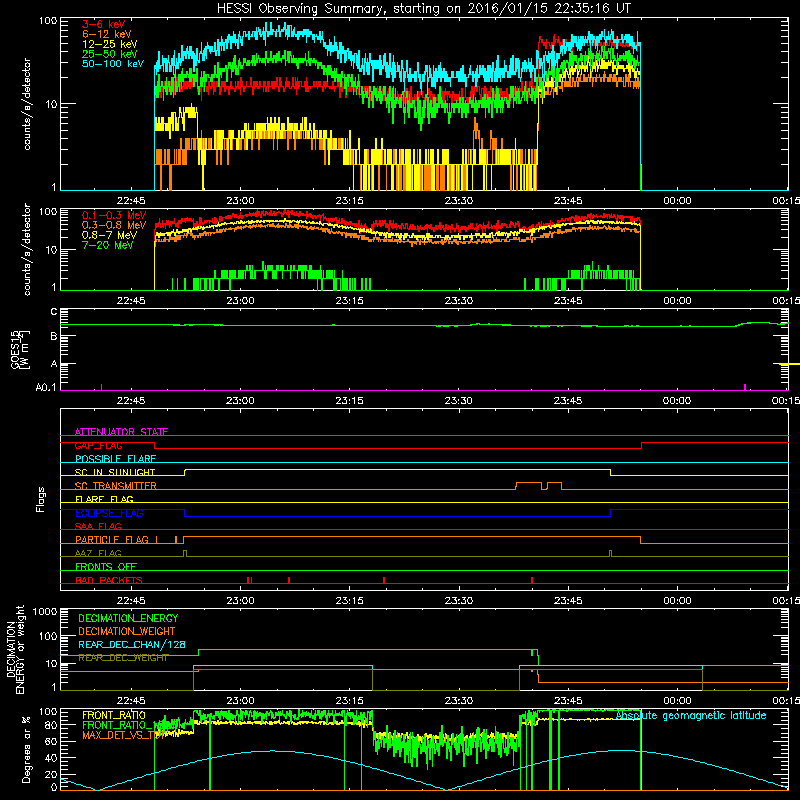
Task: Click the C flux class tick label
Action: click(54, 312)
